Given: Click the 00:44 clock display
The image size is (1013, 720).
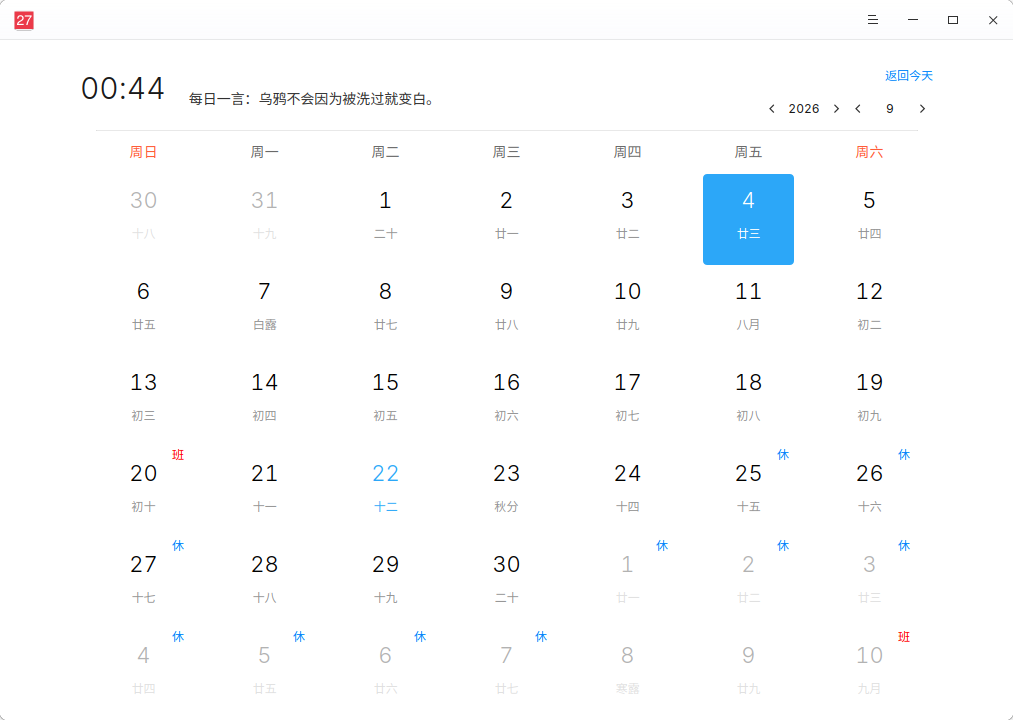Looking at the screenshot, I should coord(123,89).
